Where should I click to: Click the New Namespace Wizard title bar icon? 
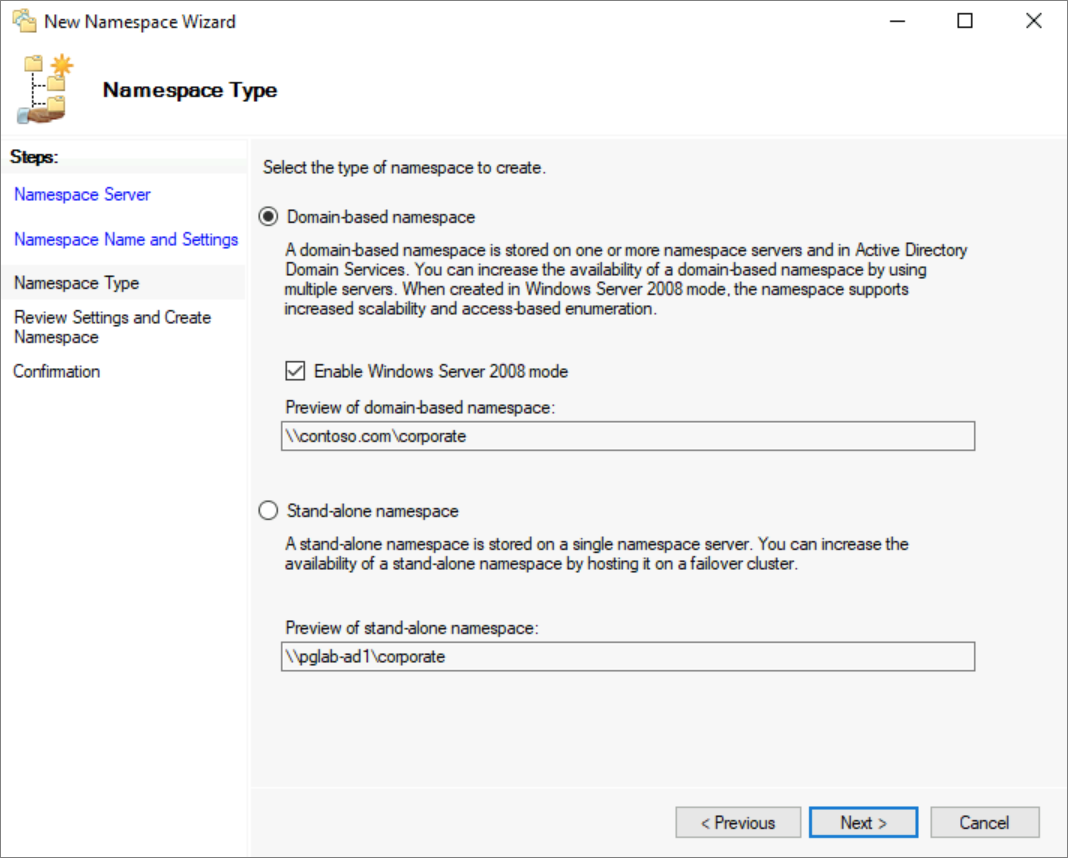point(25,20)
